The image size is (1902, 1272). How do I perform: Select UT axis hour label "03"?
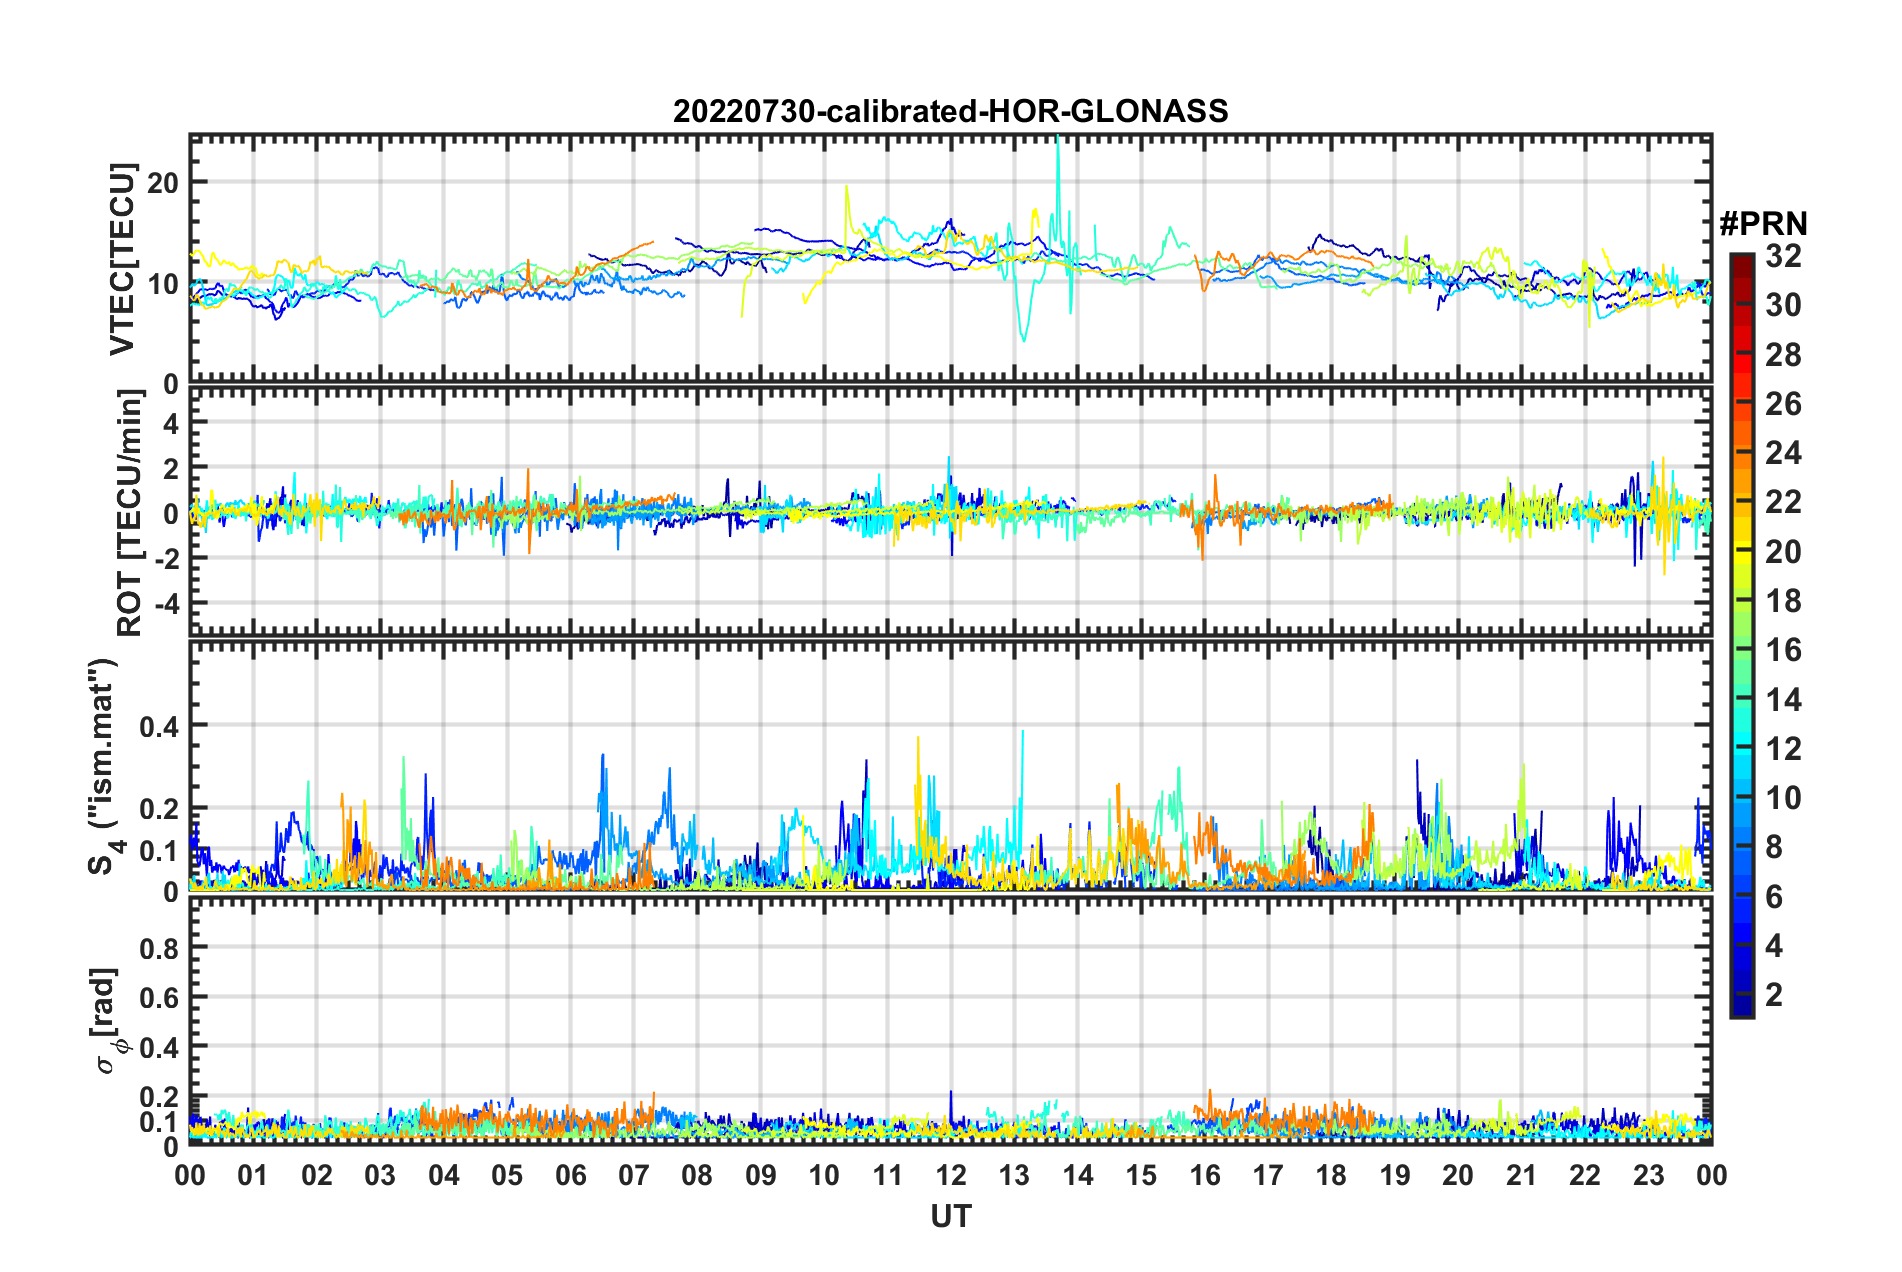pyautogui.click(x=380, y=1175)
